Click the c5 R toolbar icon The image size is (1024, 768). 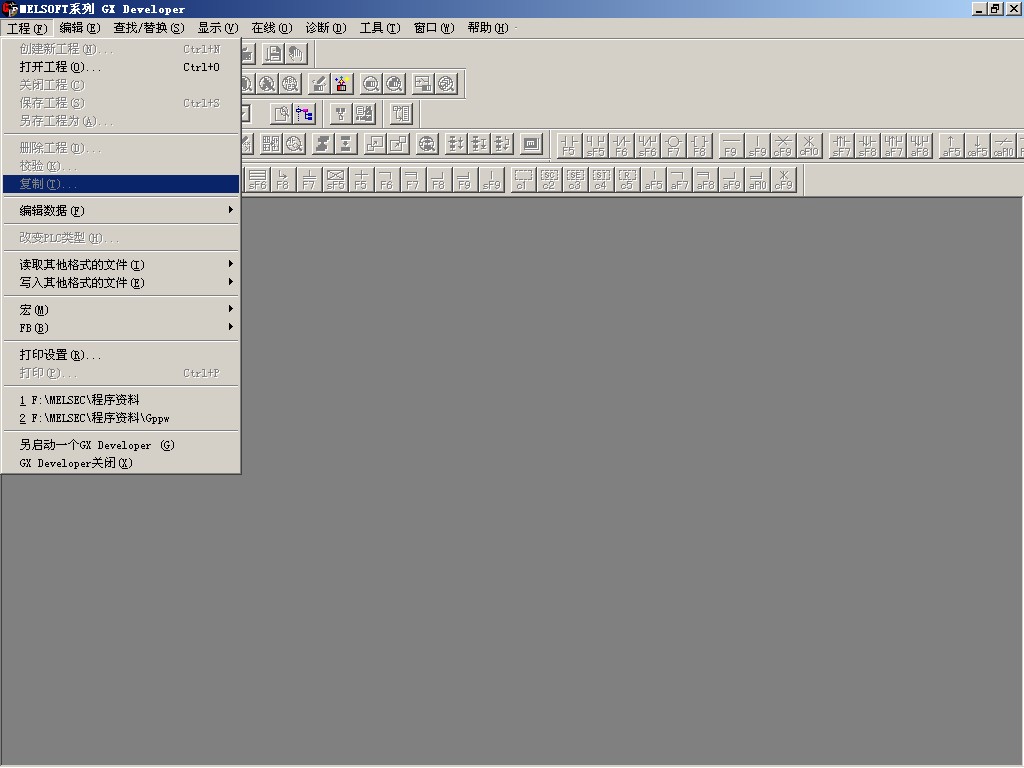[x=627, y=180]
